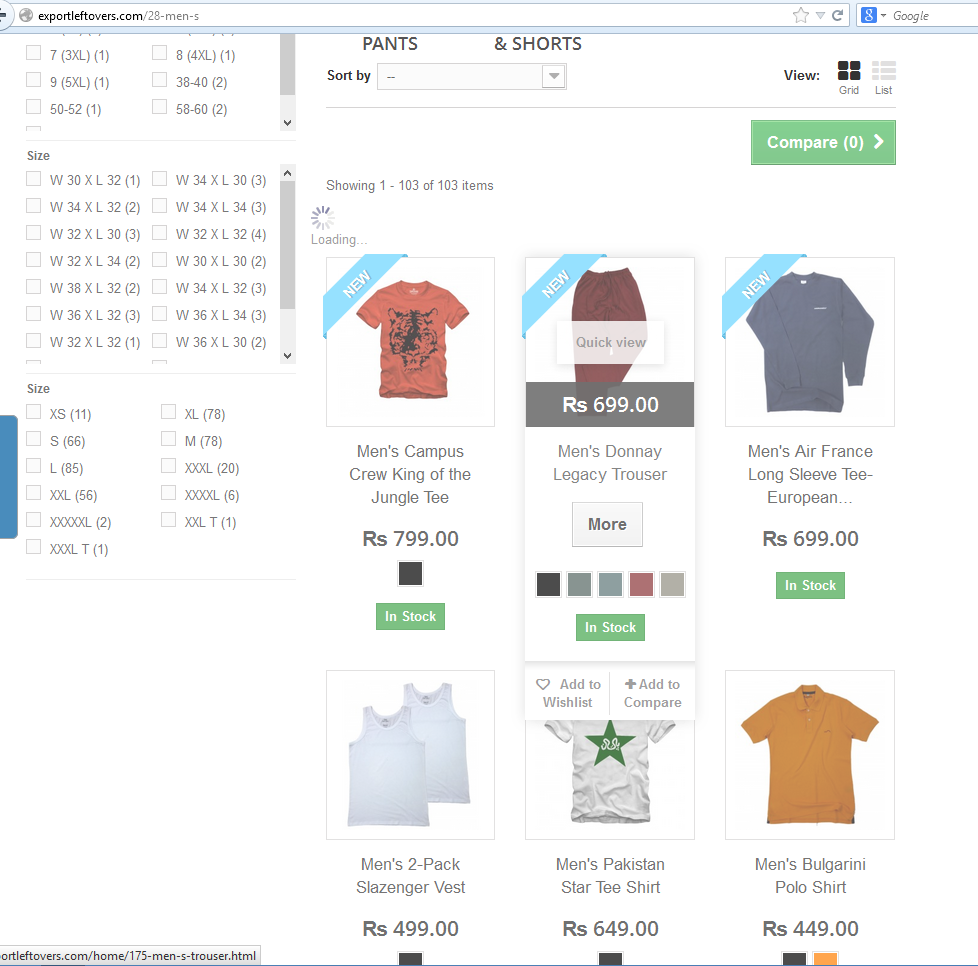
Task: Open Men's Donnay Legacy Trouser title
Action: [x=610, y=463]
